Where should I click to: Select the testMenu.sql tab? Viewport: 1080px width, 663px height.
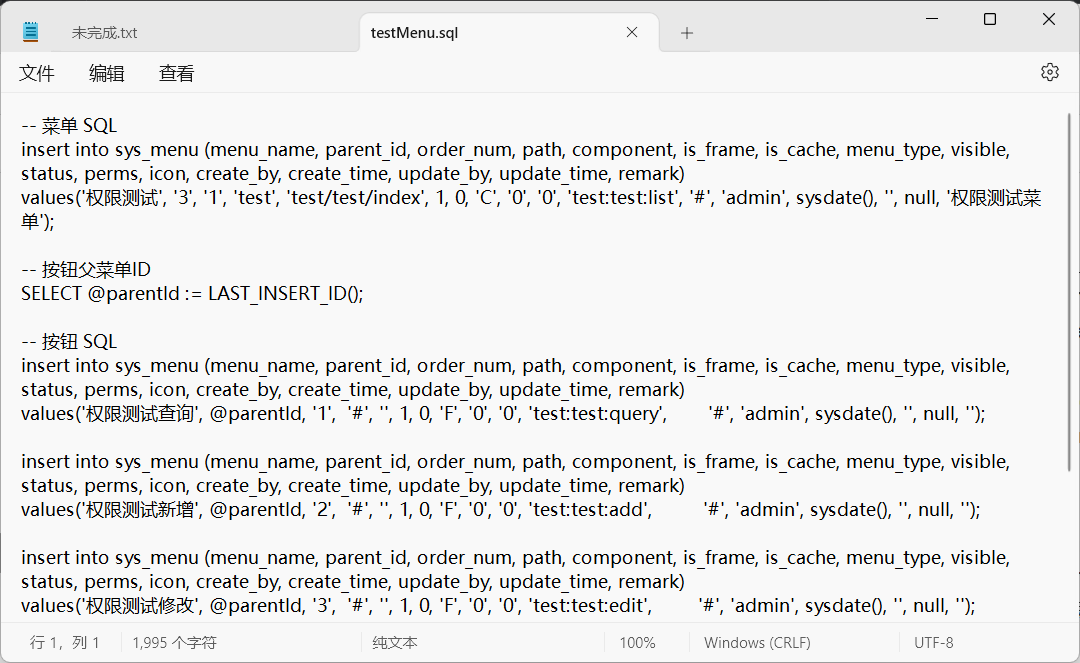[414, 33]
